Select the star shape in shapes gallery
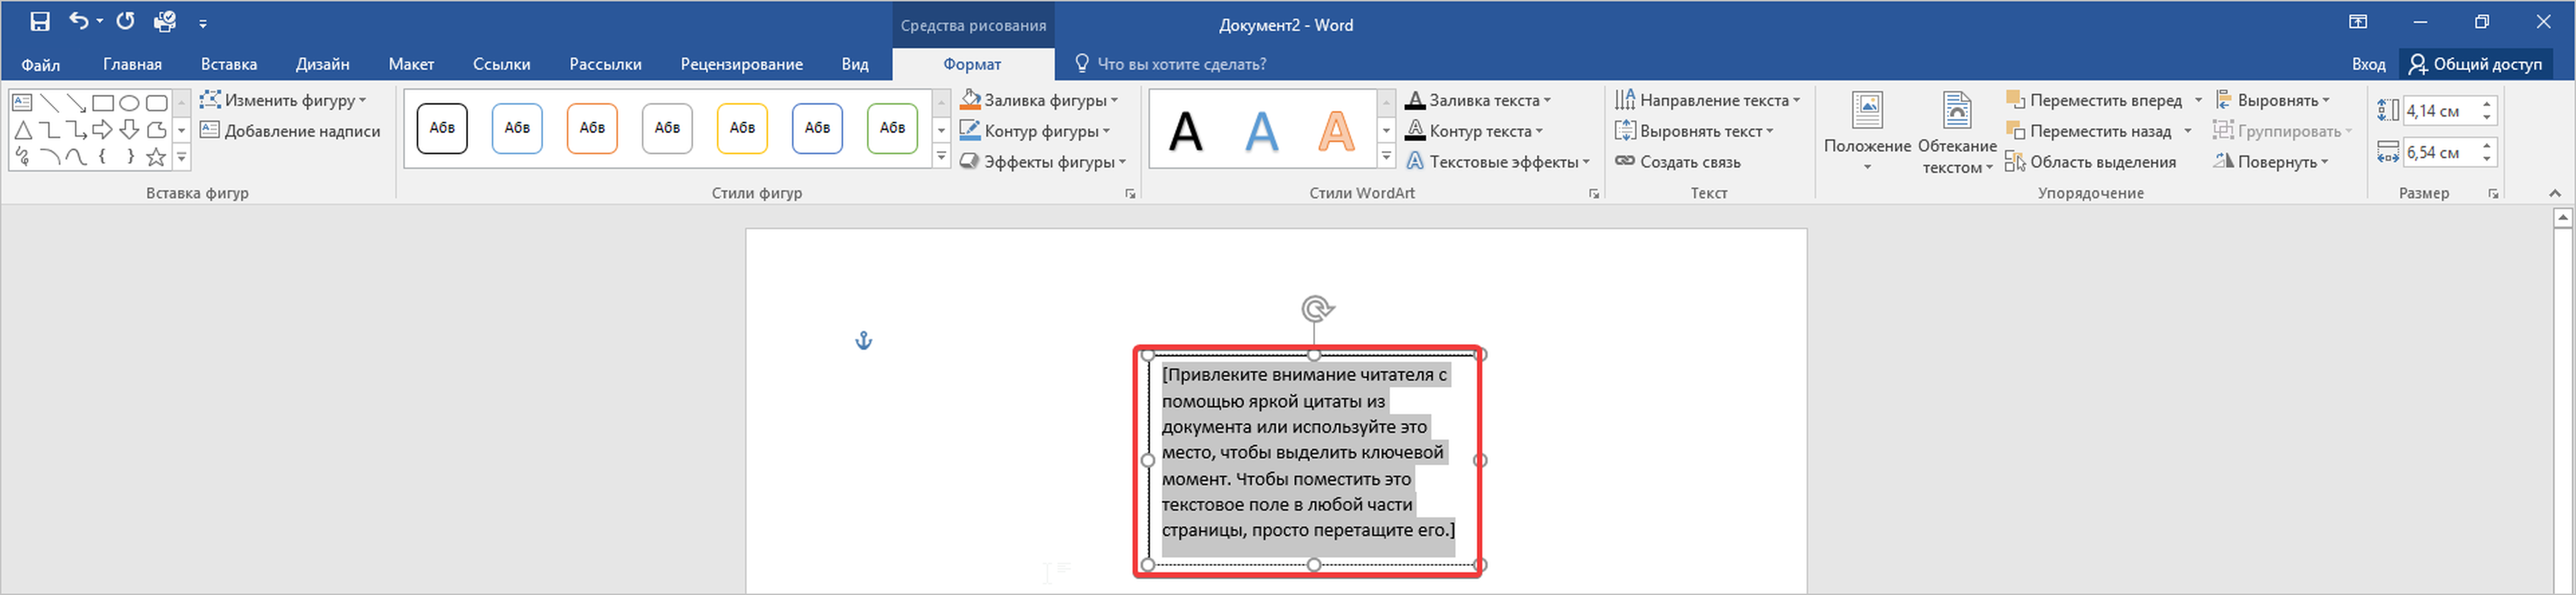Viewport: 2576px width, 595px height. tap(156, 157)
